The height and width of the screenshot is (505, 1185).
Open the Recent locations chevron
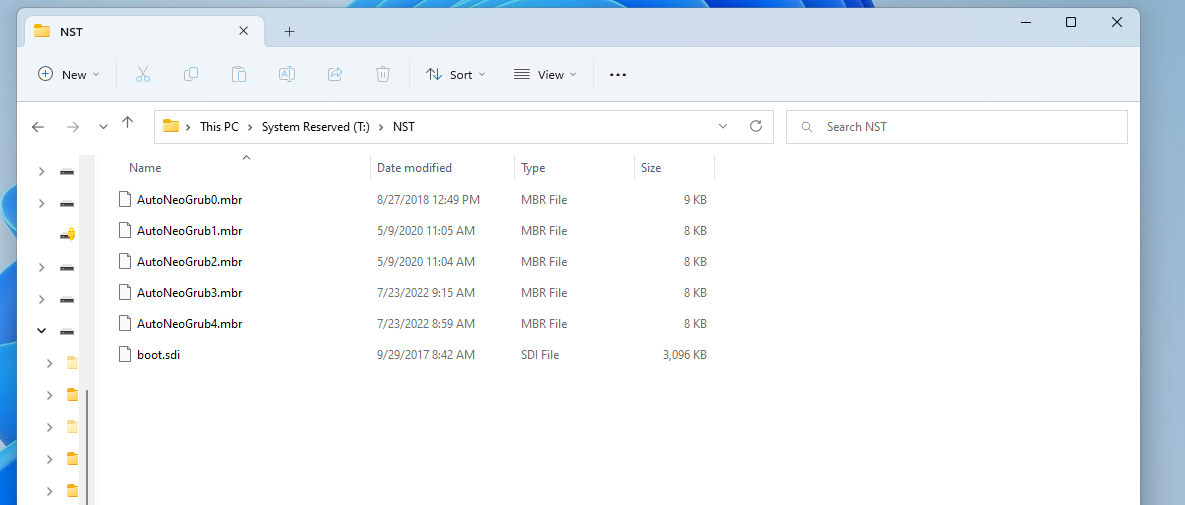point(104,127)
